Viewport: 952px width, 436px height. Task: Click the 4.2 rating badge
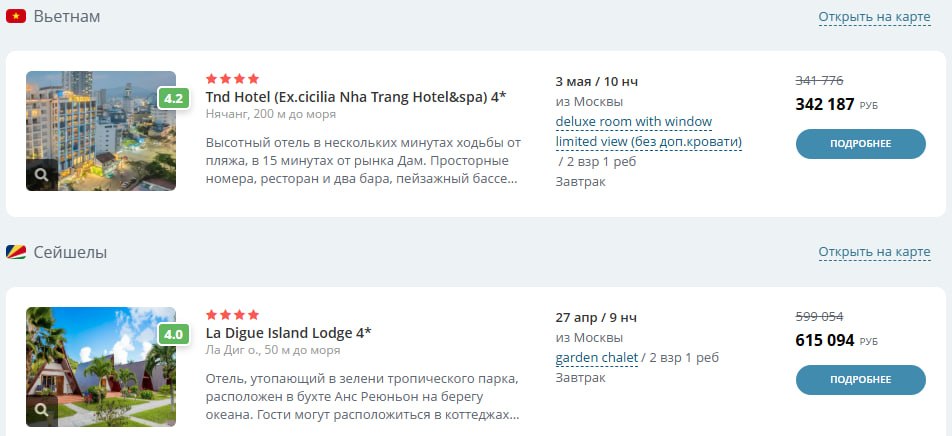point(173,98)
